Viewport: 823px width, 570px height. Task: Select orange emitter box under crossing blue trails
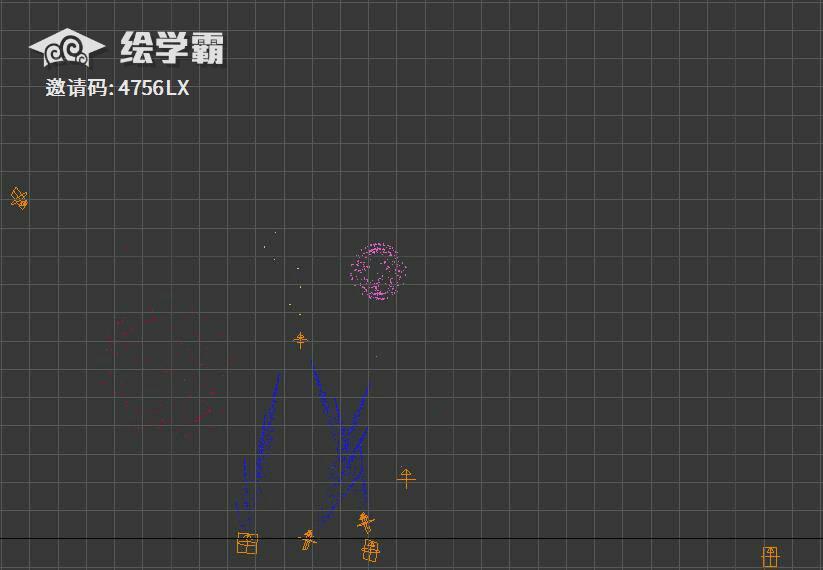tap(371, 551)
